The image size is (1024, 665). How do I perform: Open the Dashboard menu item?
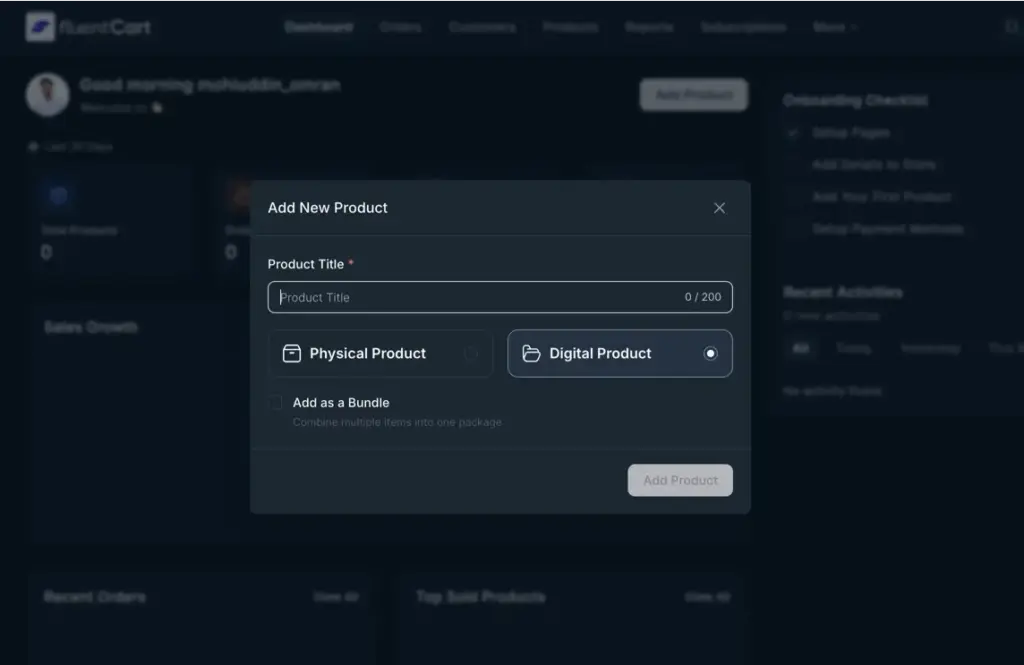tap(318, 27)
